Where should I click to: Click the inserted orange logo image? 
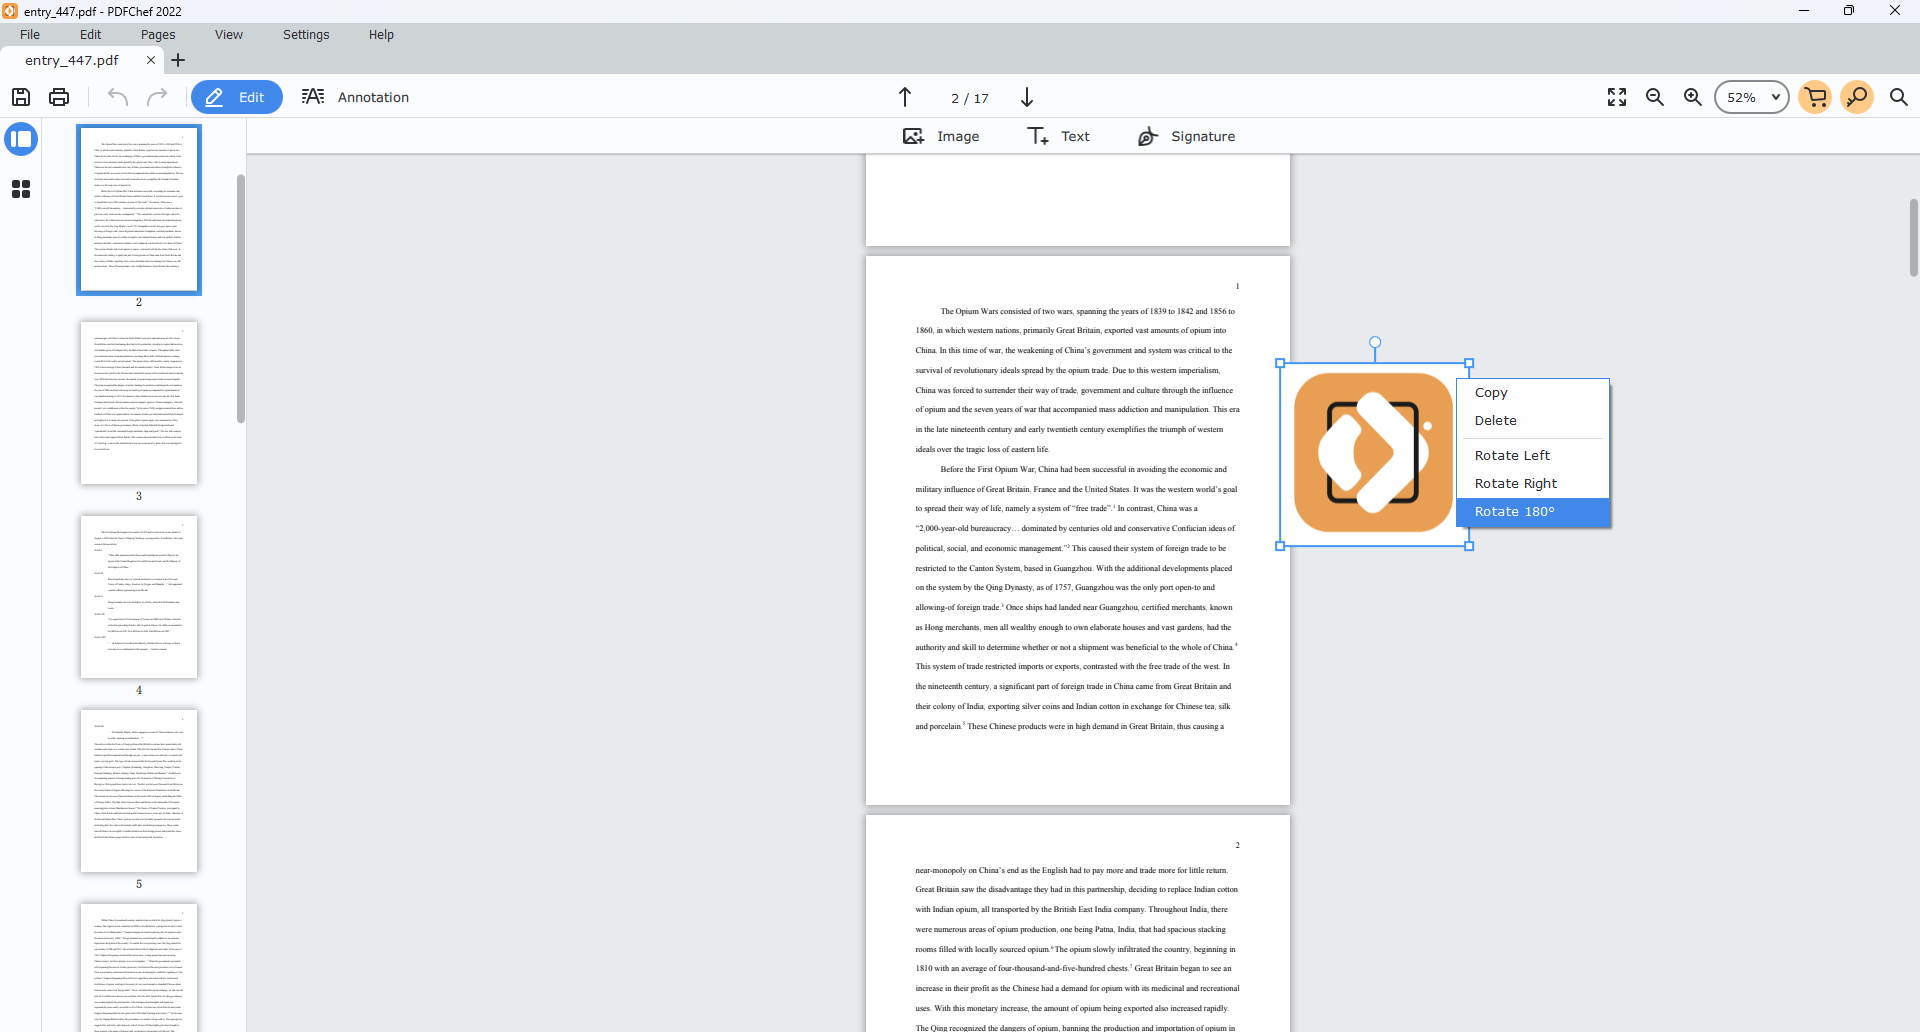(x=1373, y=453)
